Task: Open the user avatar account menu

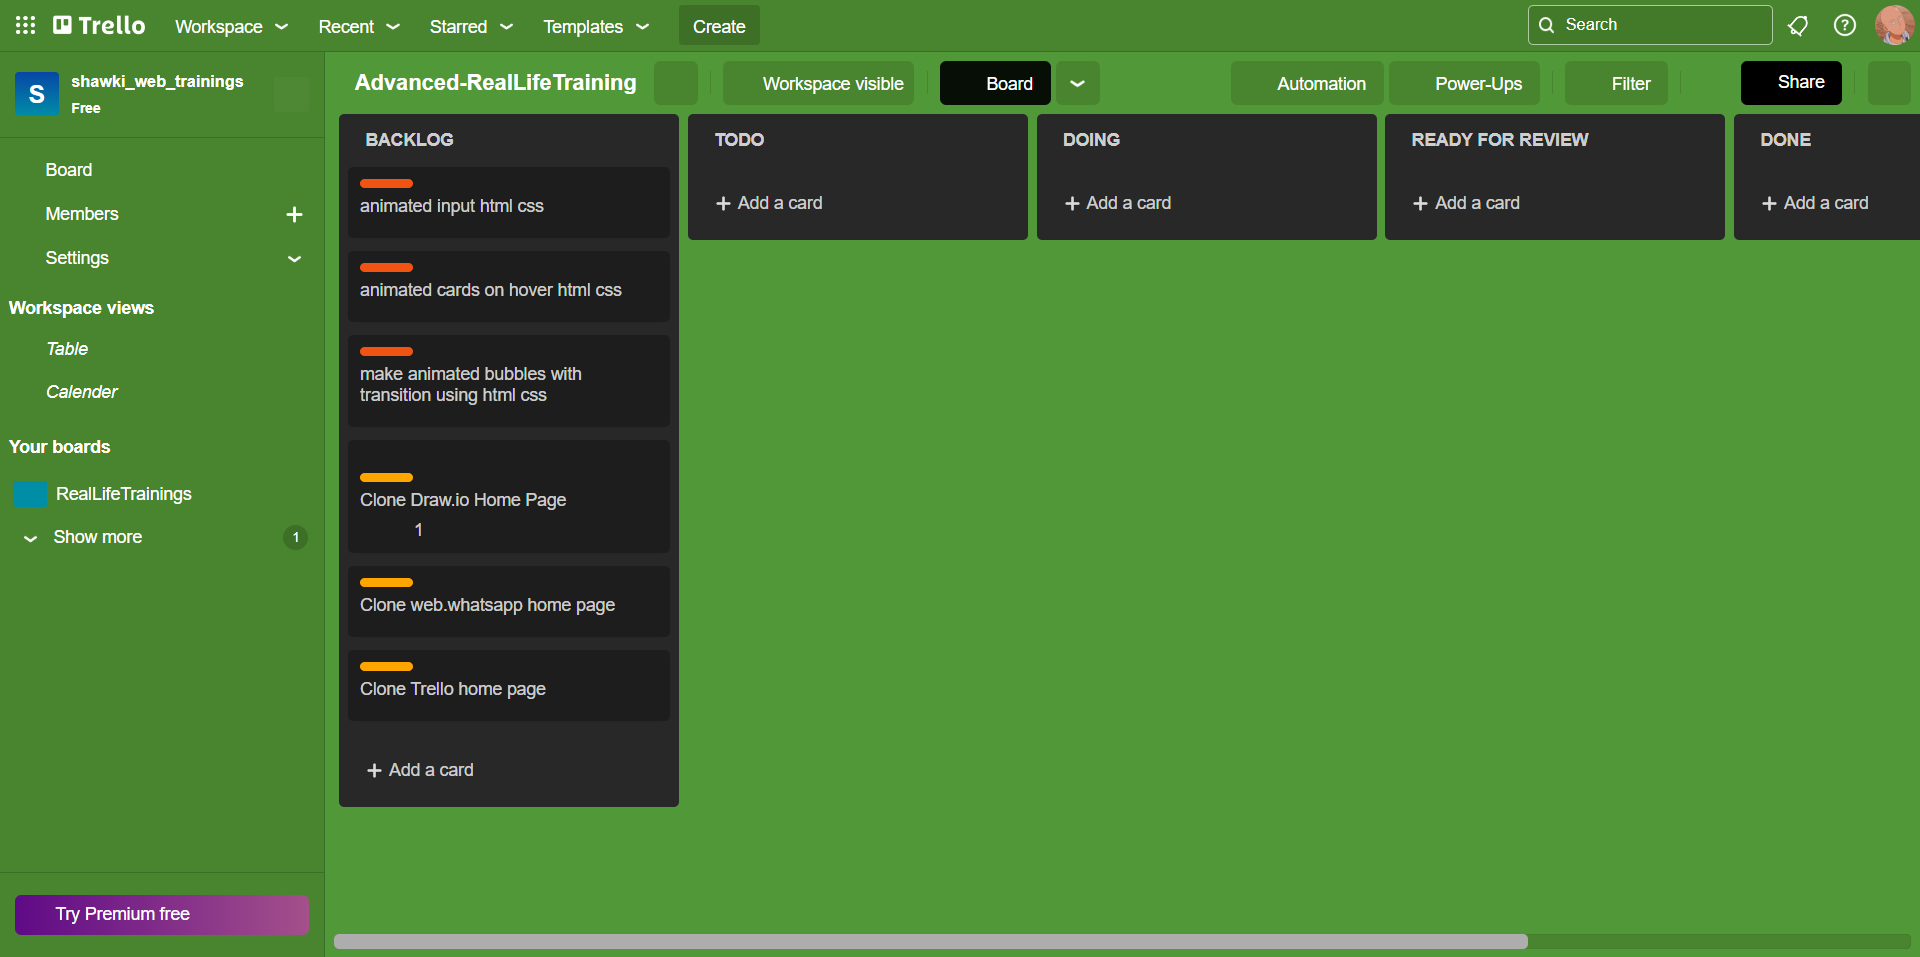Action: [x=1893, y=25]
